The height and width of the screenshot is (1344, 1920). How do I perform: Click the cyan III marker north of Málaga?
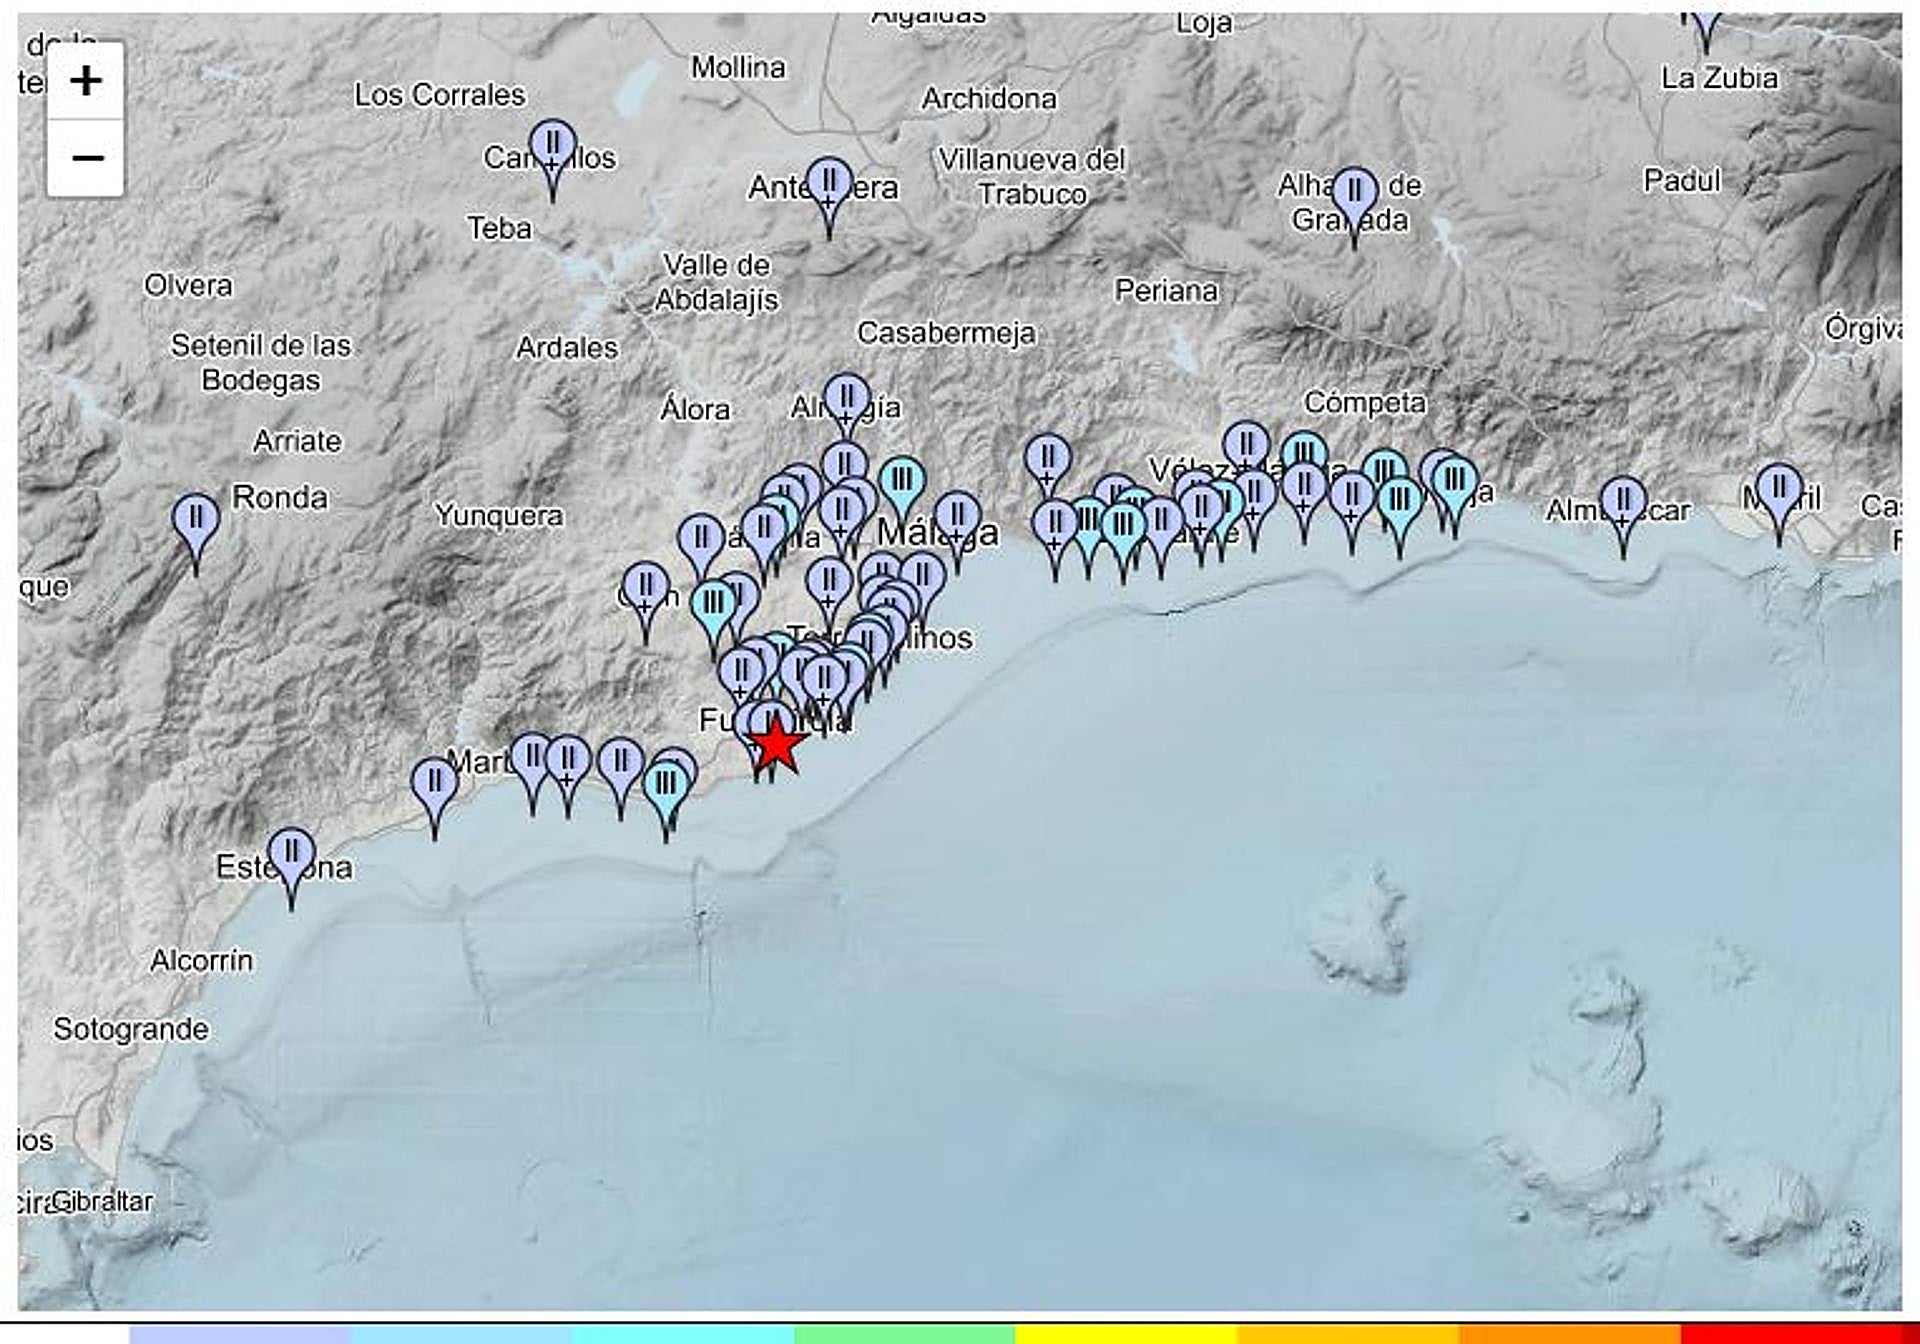(x=902, y=481)
